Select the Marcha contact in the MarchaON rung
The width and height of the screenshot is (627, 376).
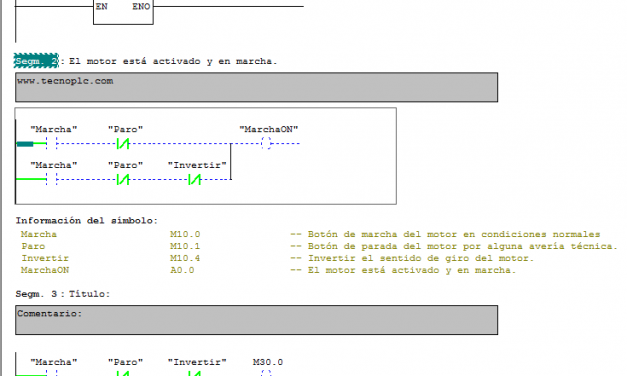[x=52, y=143]
